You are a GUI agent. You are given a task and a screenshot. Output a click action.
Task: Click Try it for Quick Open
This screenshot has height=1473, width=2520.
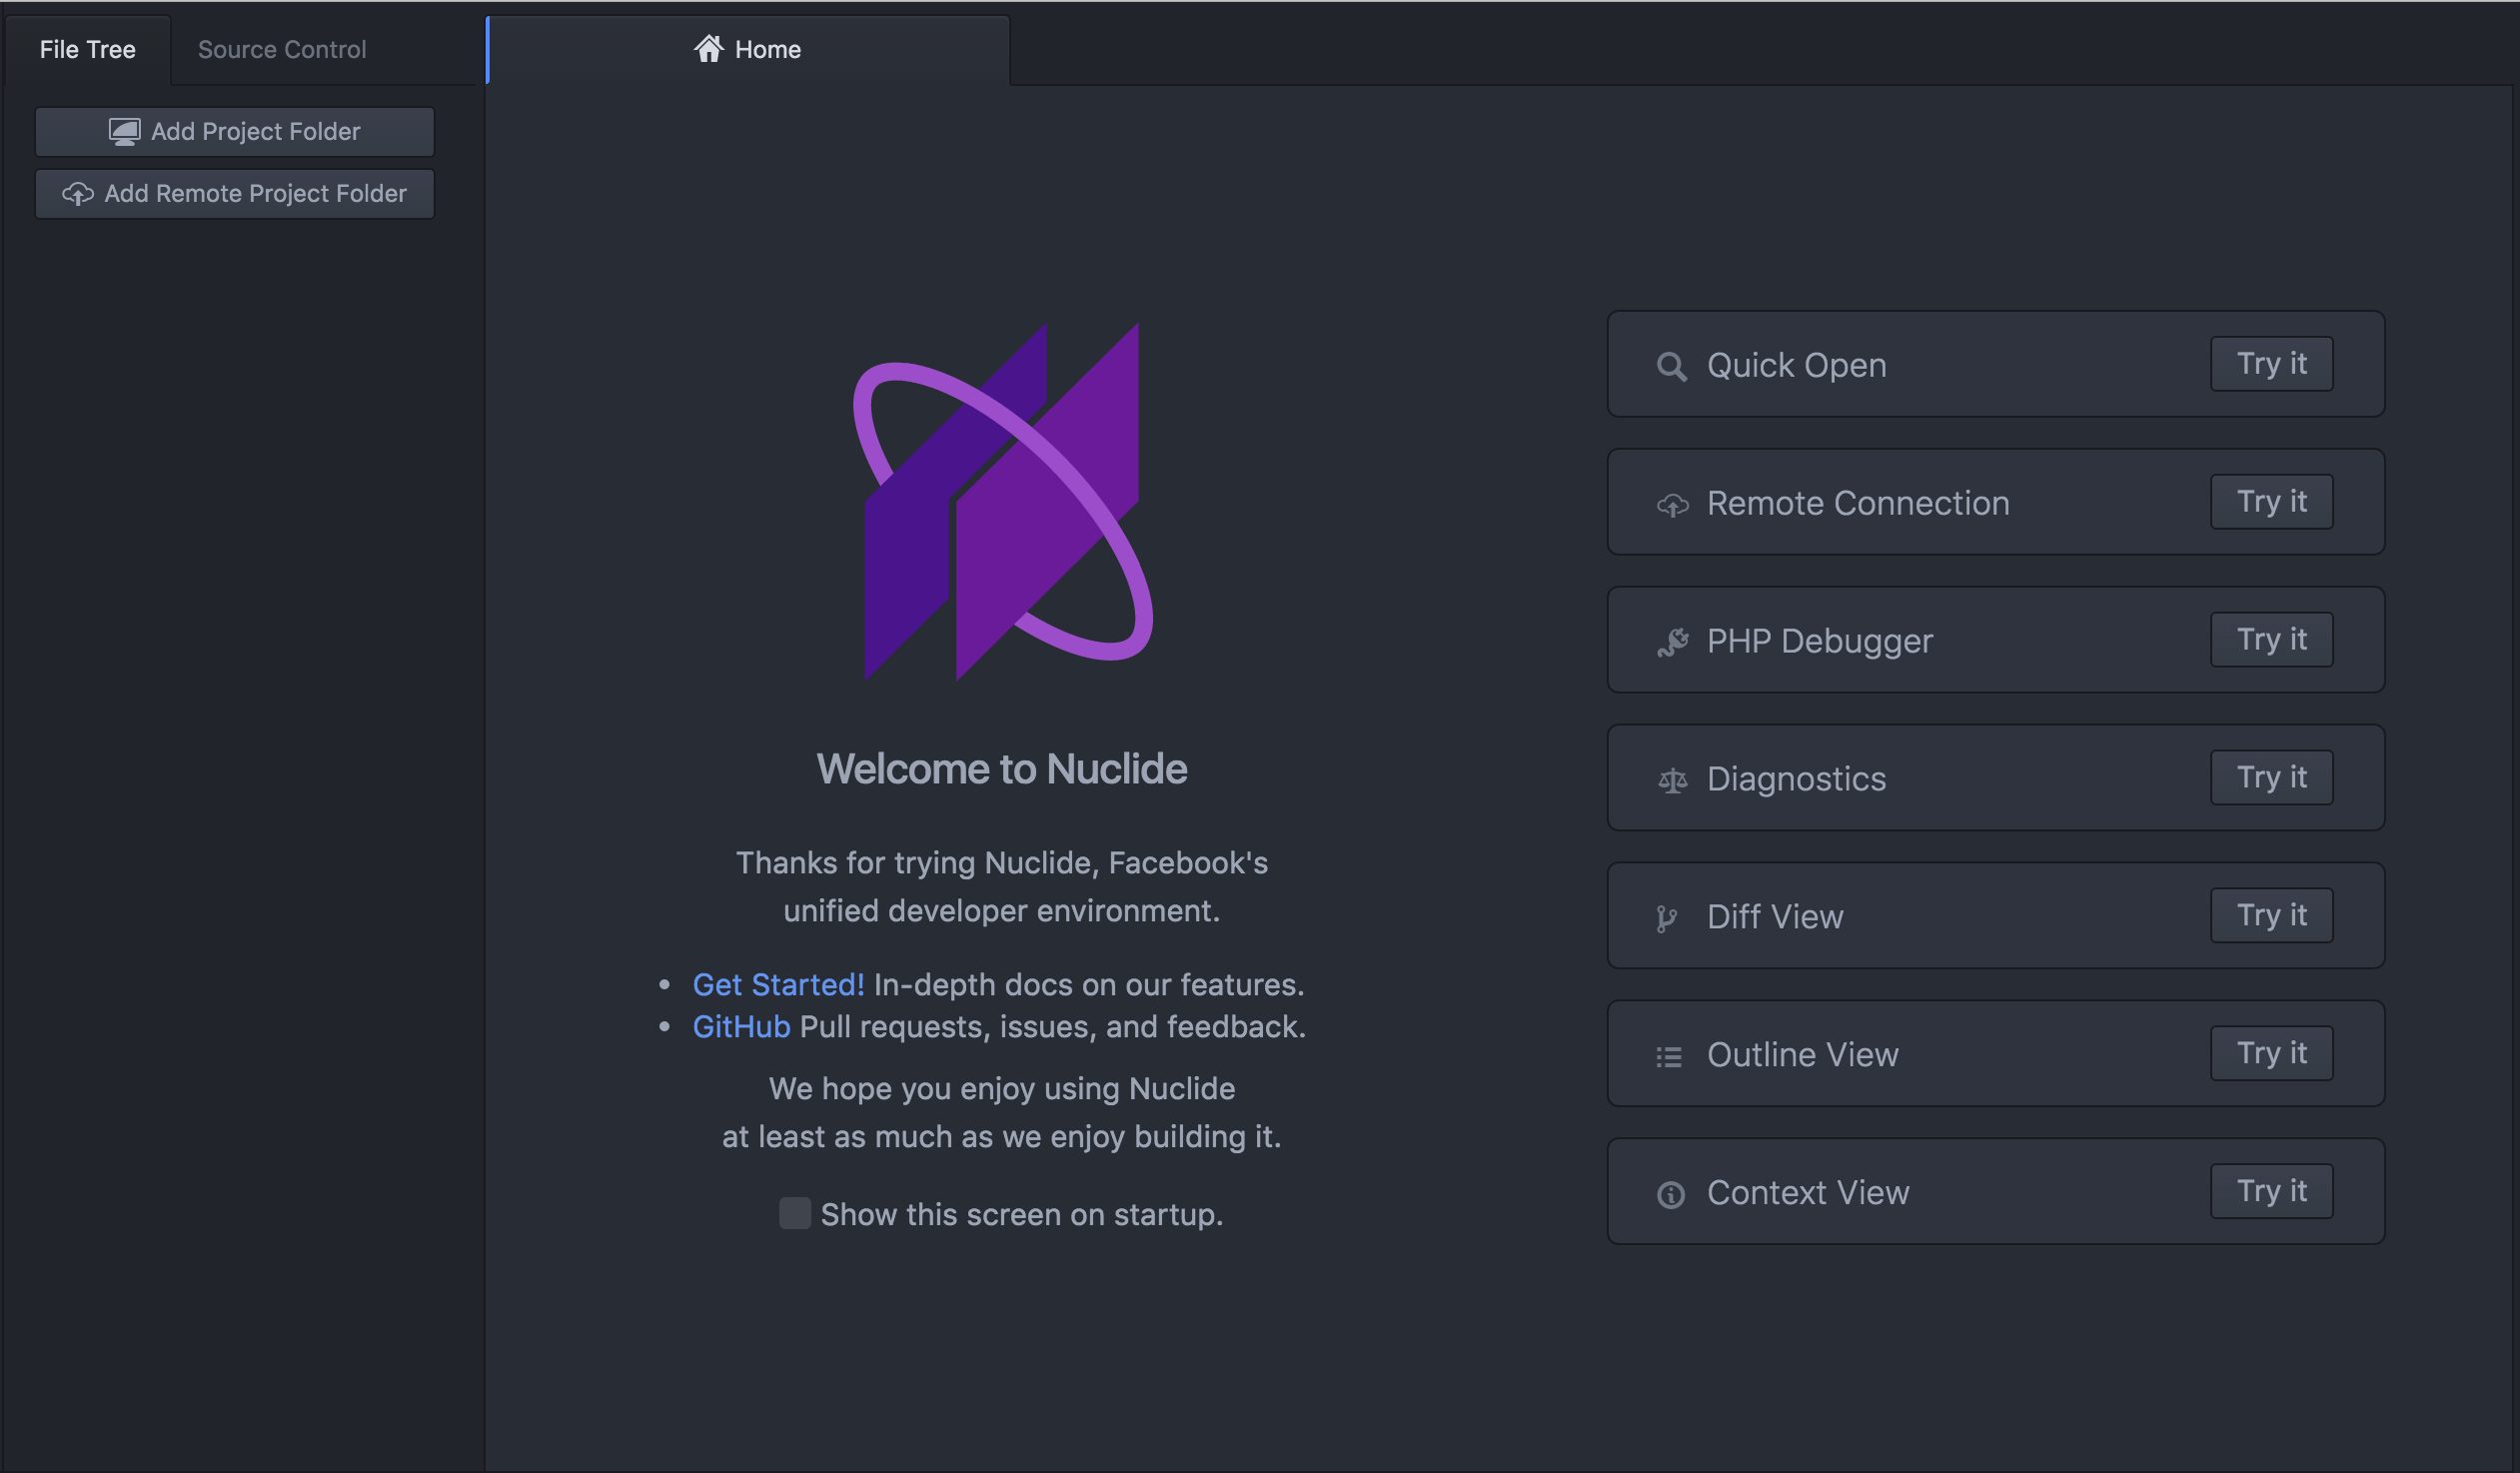[x=2271, y=364]
